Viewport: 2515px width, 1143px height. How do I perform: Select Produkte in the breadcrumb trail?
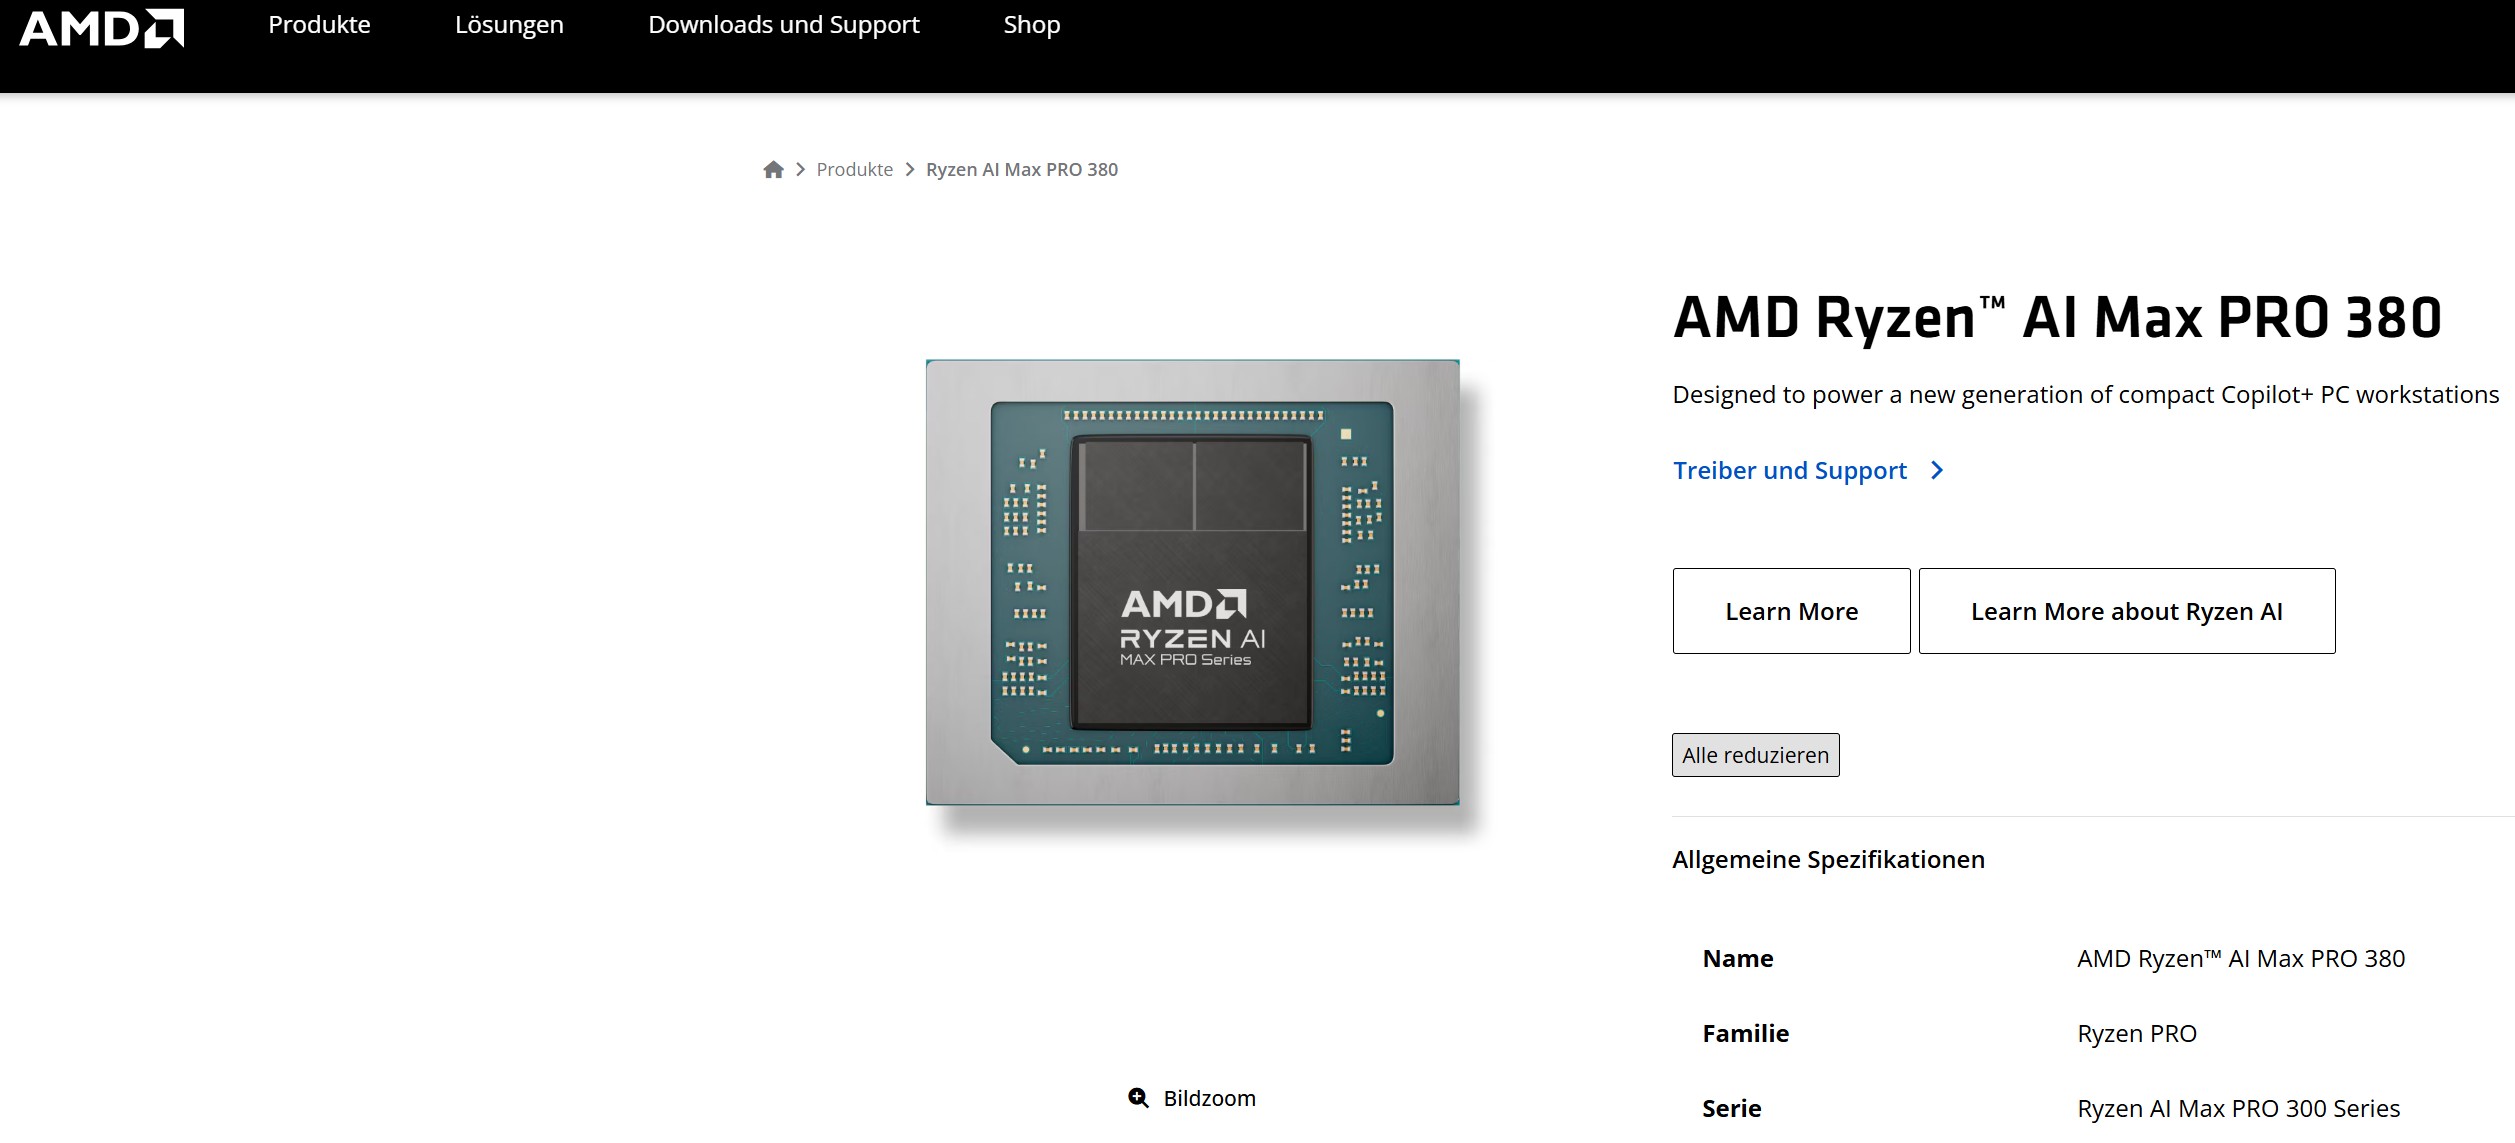click(x=853, y=169)
